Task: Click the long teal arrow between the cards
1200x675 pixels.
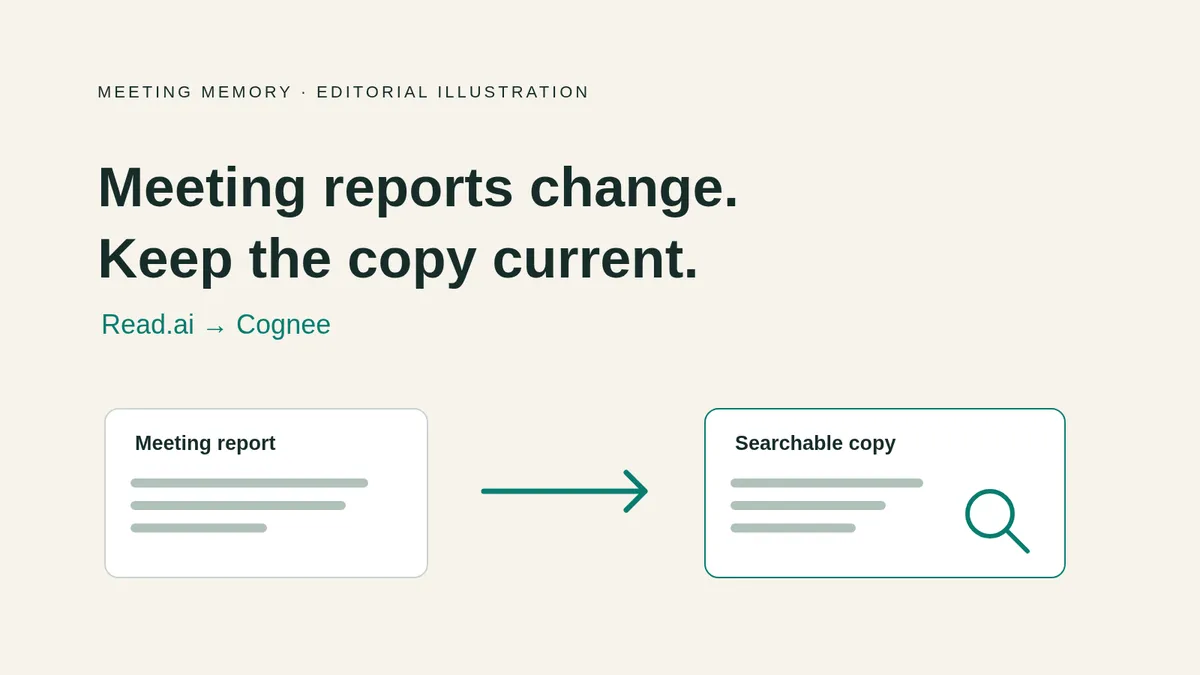Action: tap(565, 491)
